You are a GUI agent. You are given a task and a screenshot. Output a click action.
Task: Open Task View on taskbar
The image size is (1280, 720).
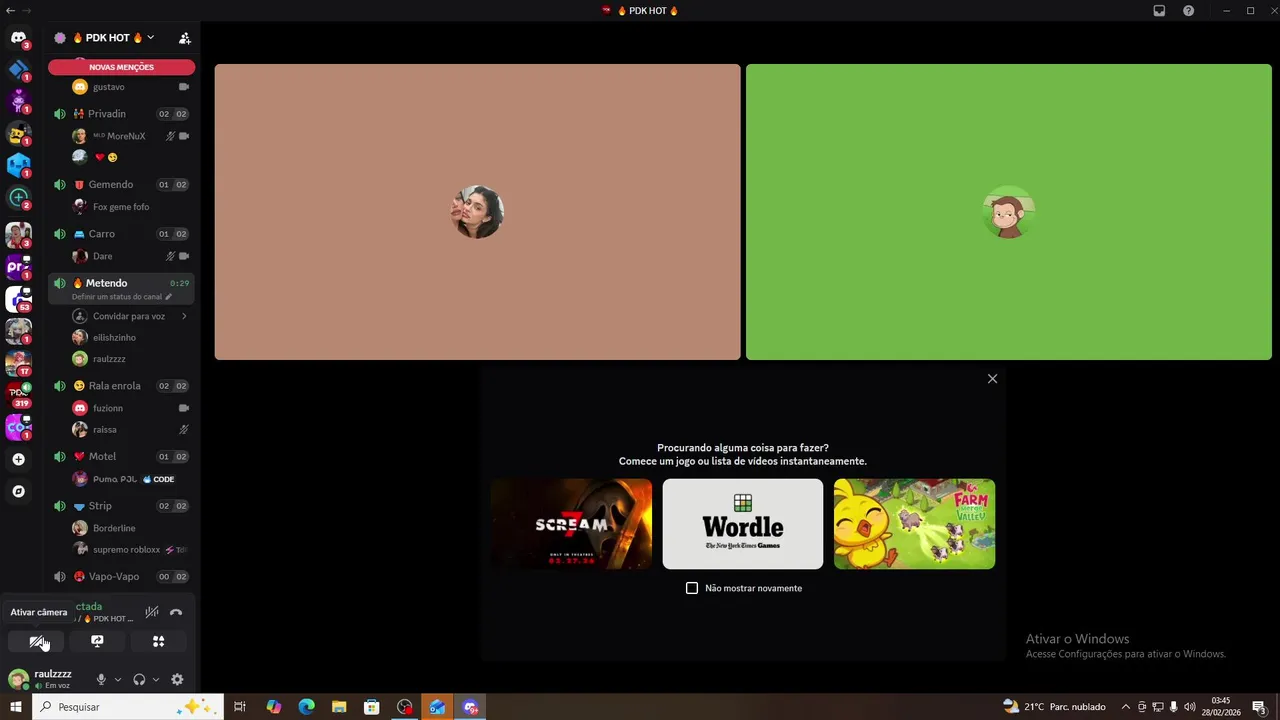pos(240,707)
